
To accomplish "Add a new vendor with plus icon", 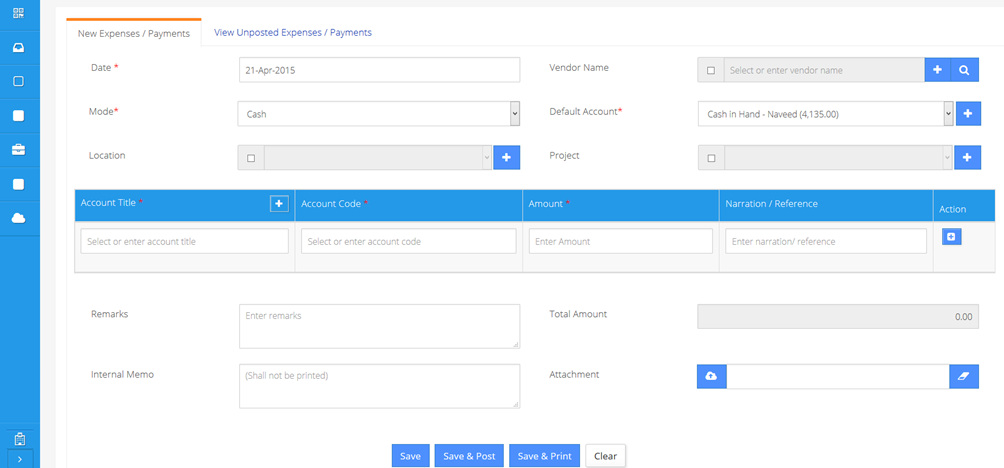I will pyautogui.click(x=937, y=70).
